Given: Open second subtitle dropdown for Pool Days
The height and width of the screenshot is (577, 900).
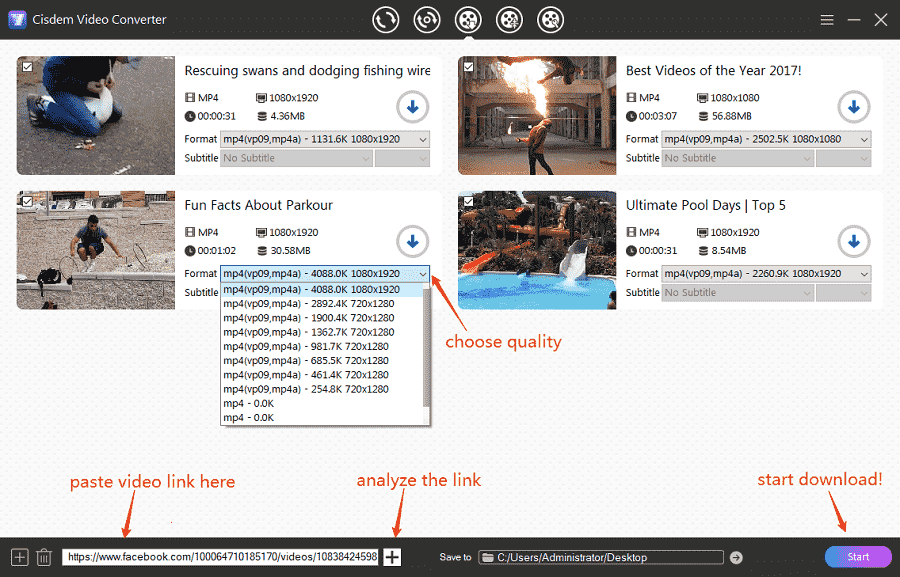Looking at the screenshot, I should pos(844,292).
